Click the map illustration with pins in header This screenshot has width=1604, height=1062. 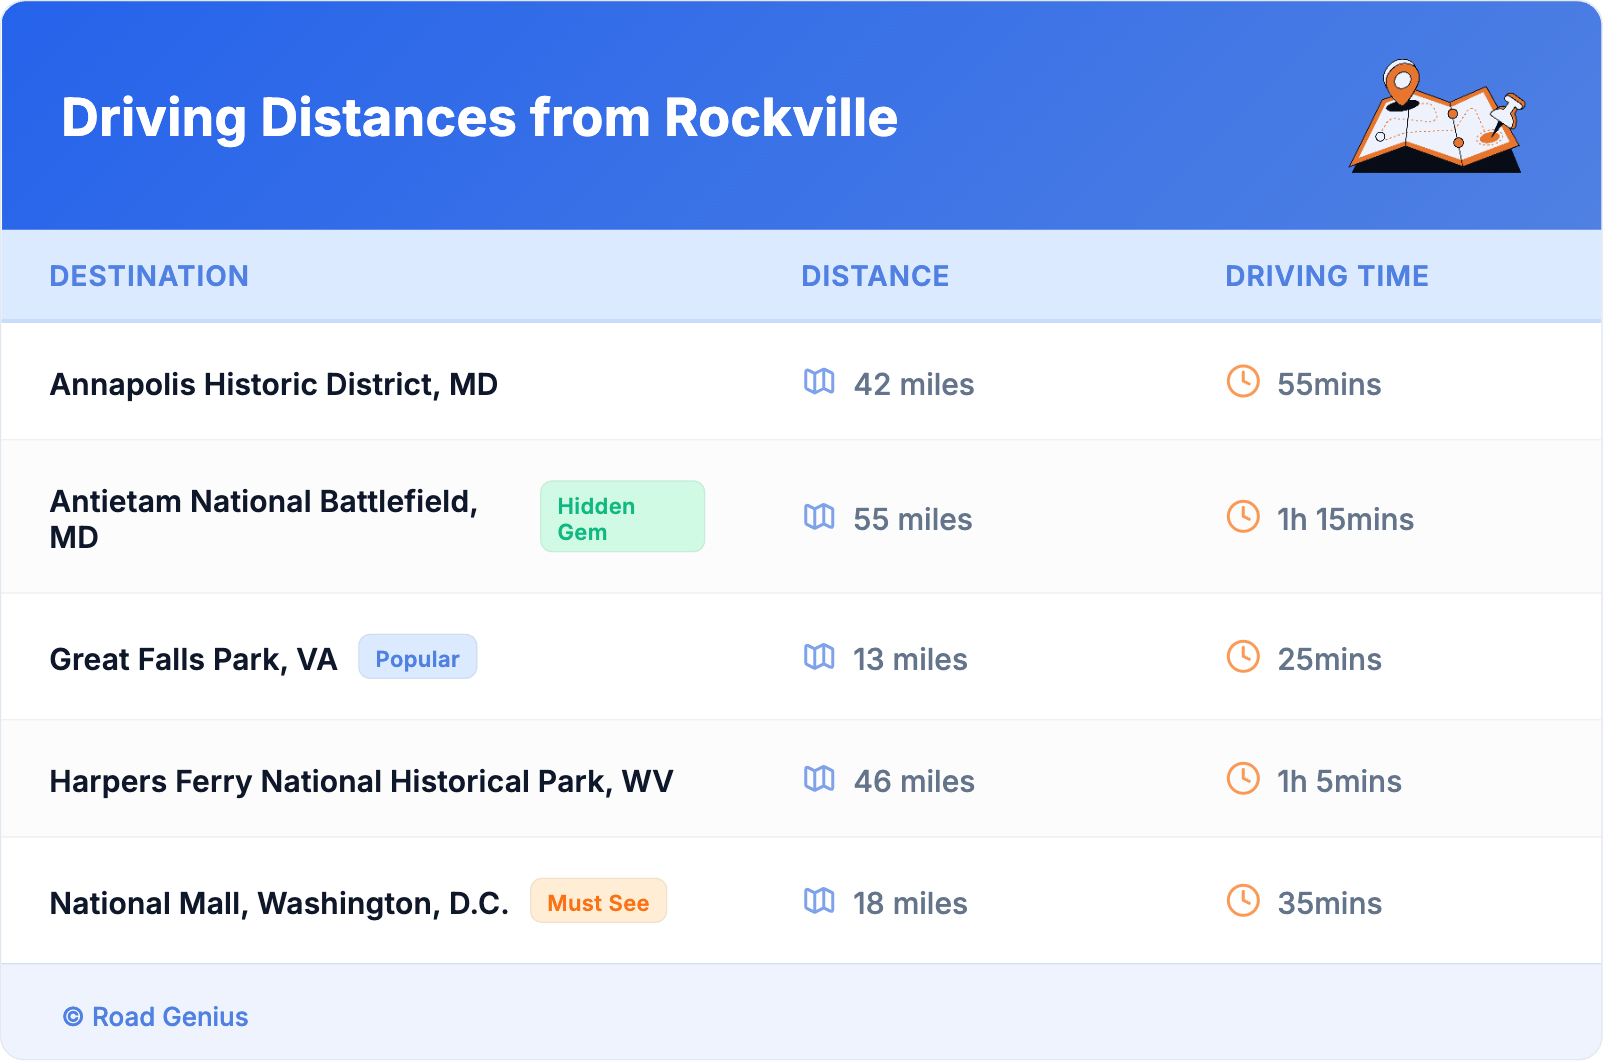[1437, 117]
